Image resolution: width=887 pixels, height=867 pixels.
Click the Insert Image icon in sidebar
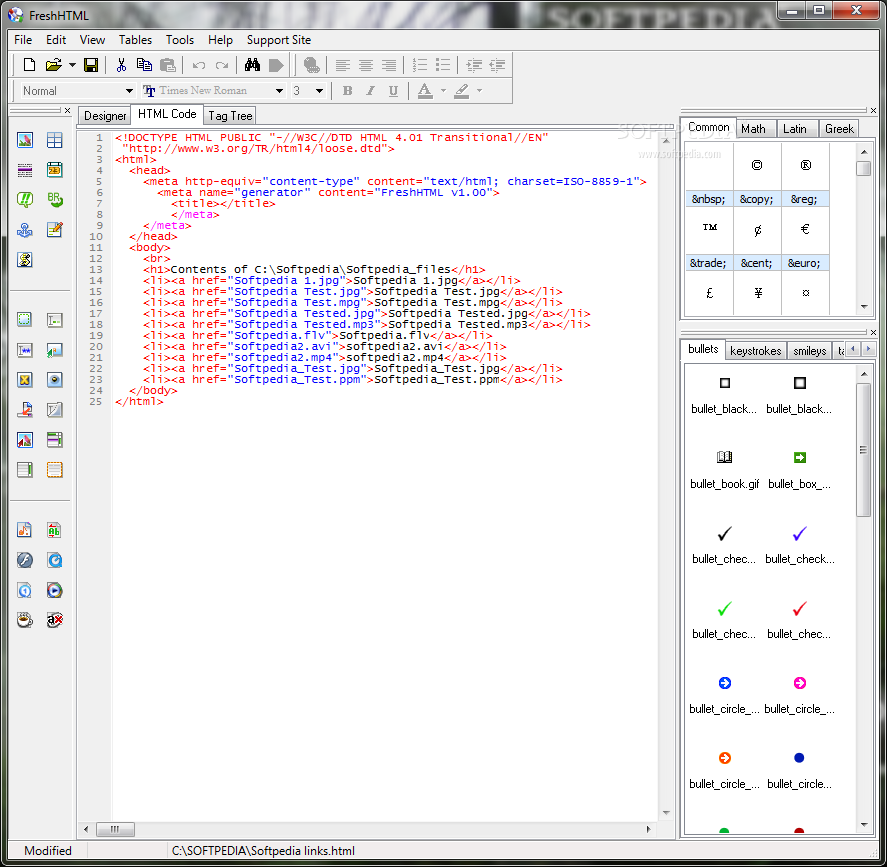[25, 141]
